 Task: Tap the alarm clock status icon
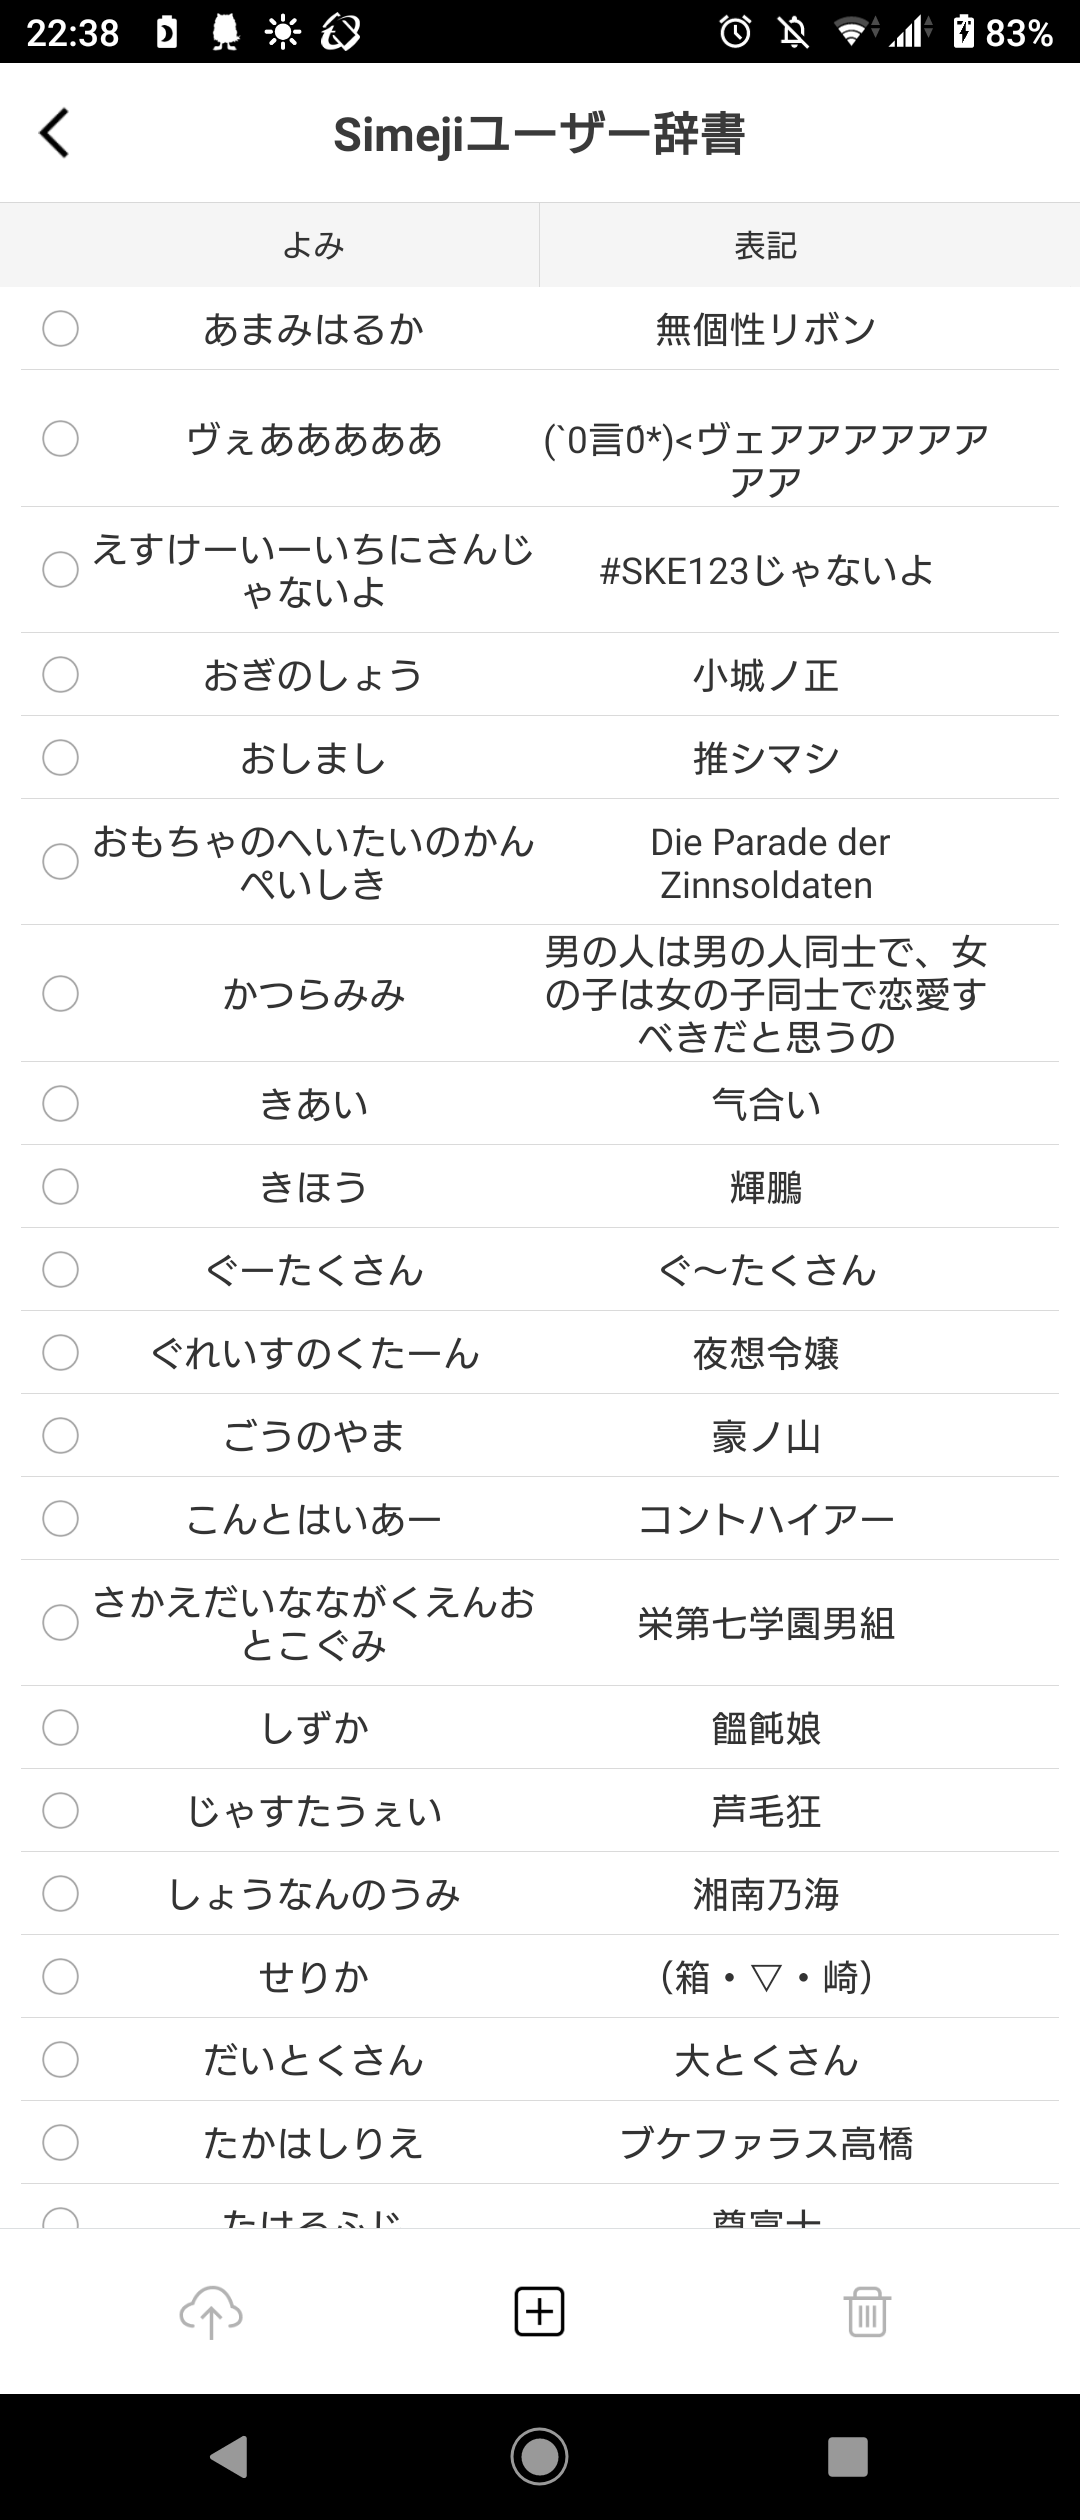735,33
